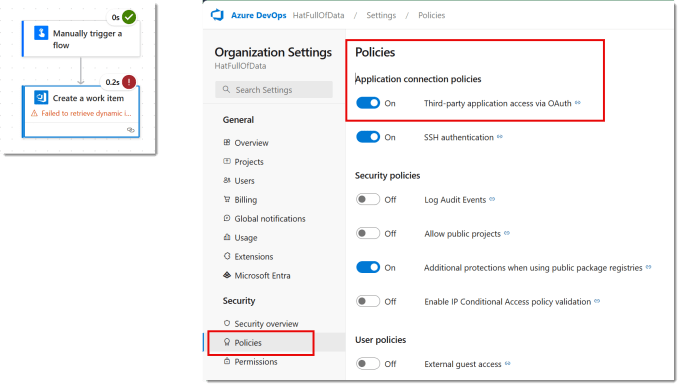
Task: Click the Microsoft Entra diamond icon
Action: click(227, 275)
